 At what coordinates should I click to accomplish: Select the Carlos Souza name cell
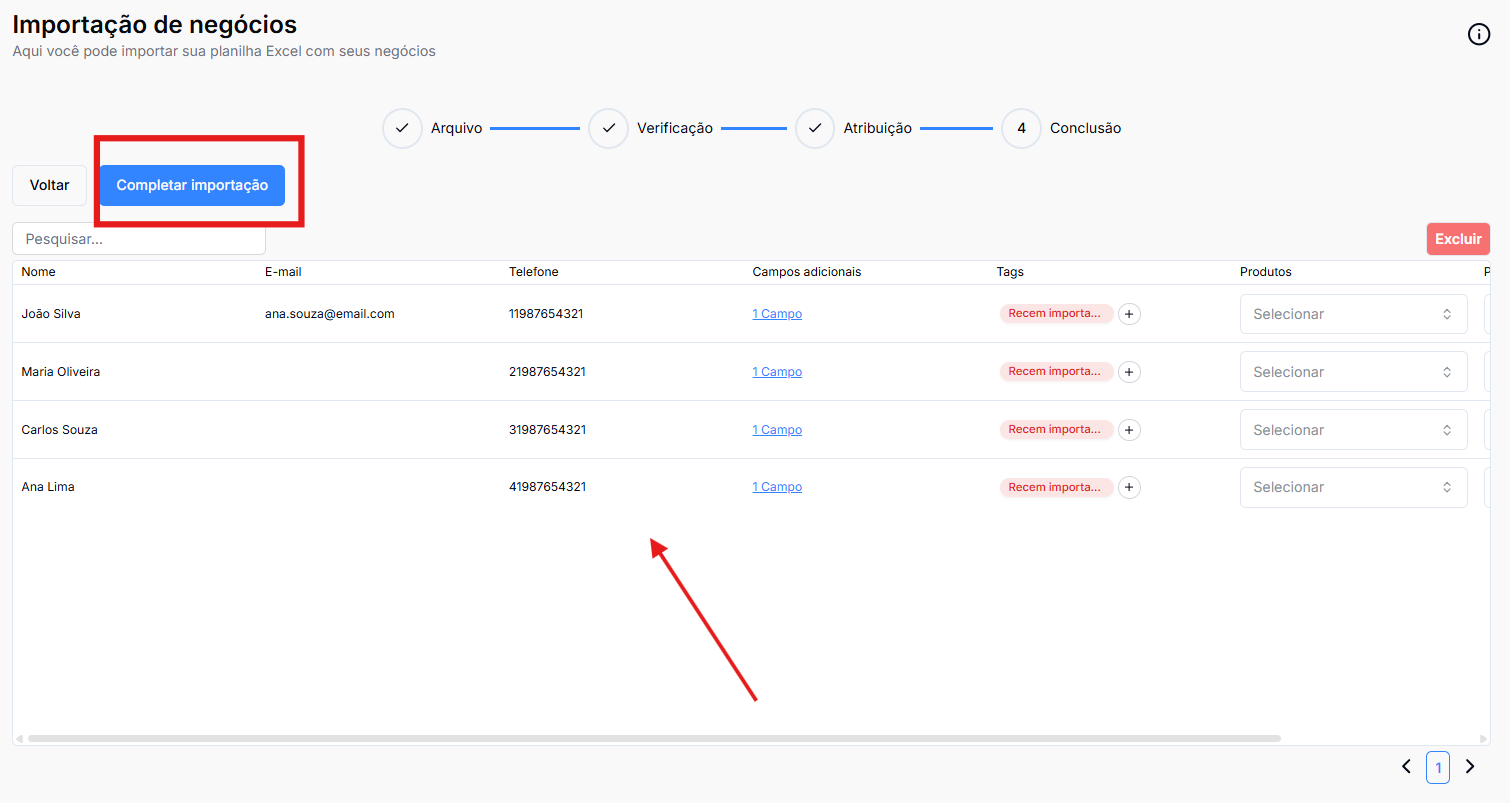[59, 430]
